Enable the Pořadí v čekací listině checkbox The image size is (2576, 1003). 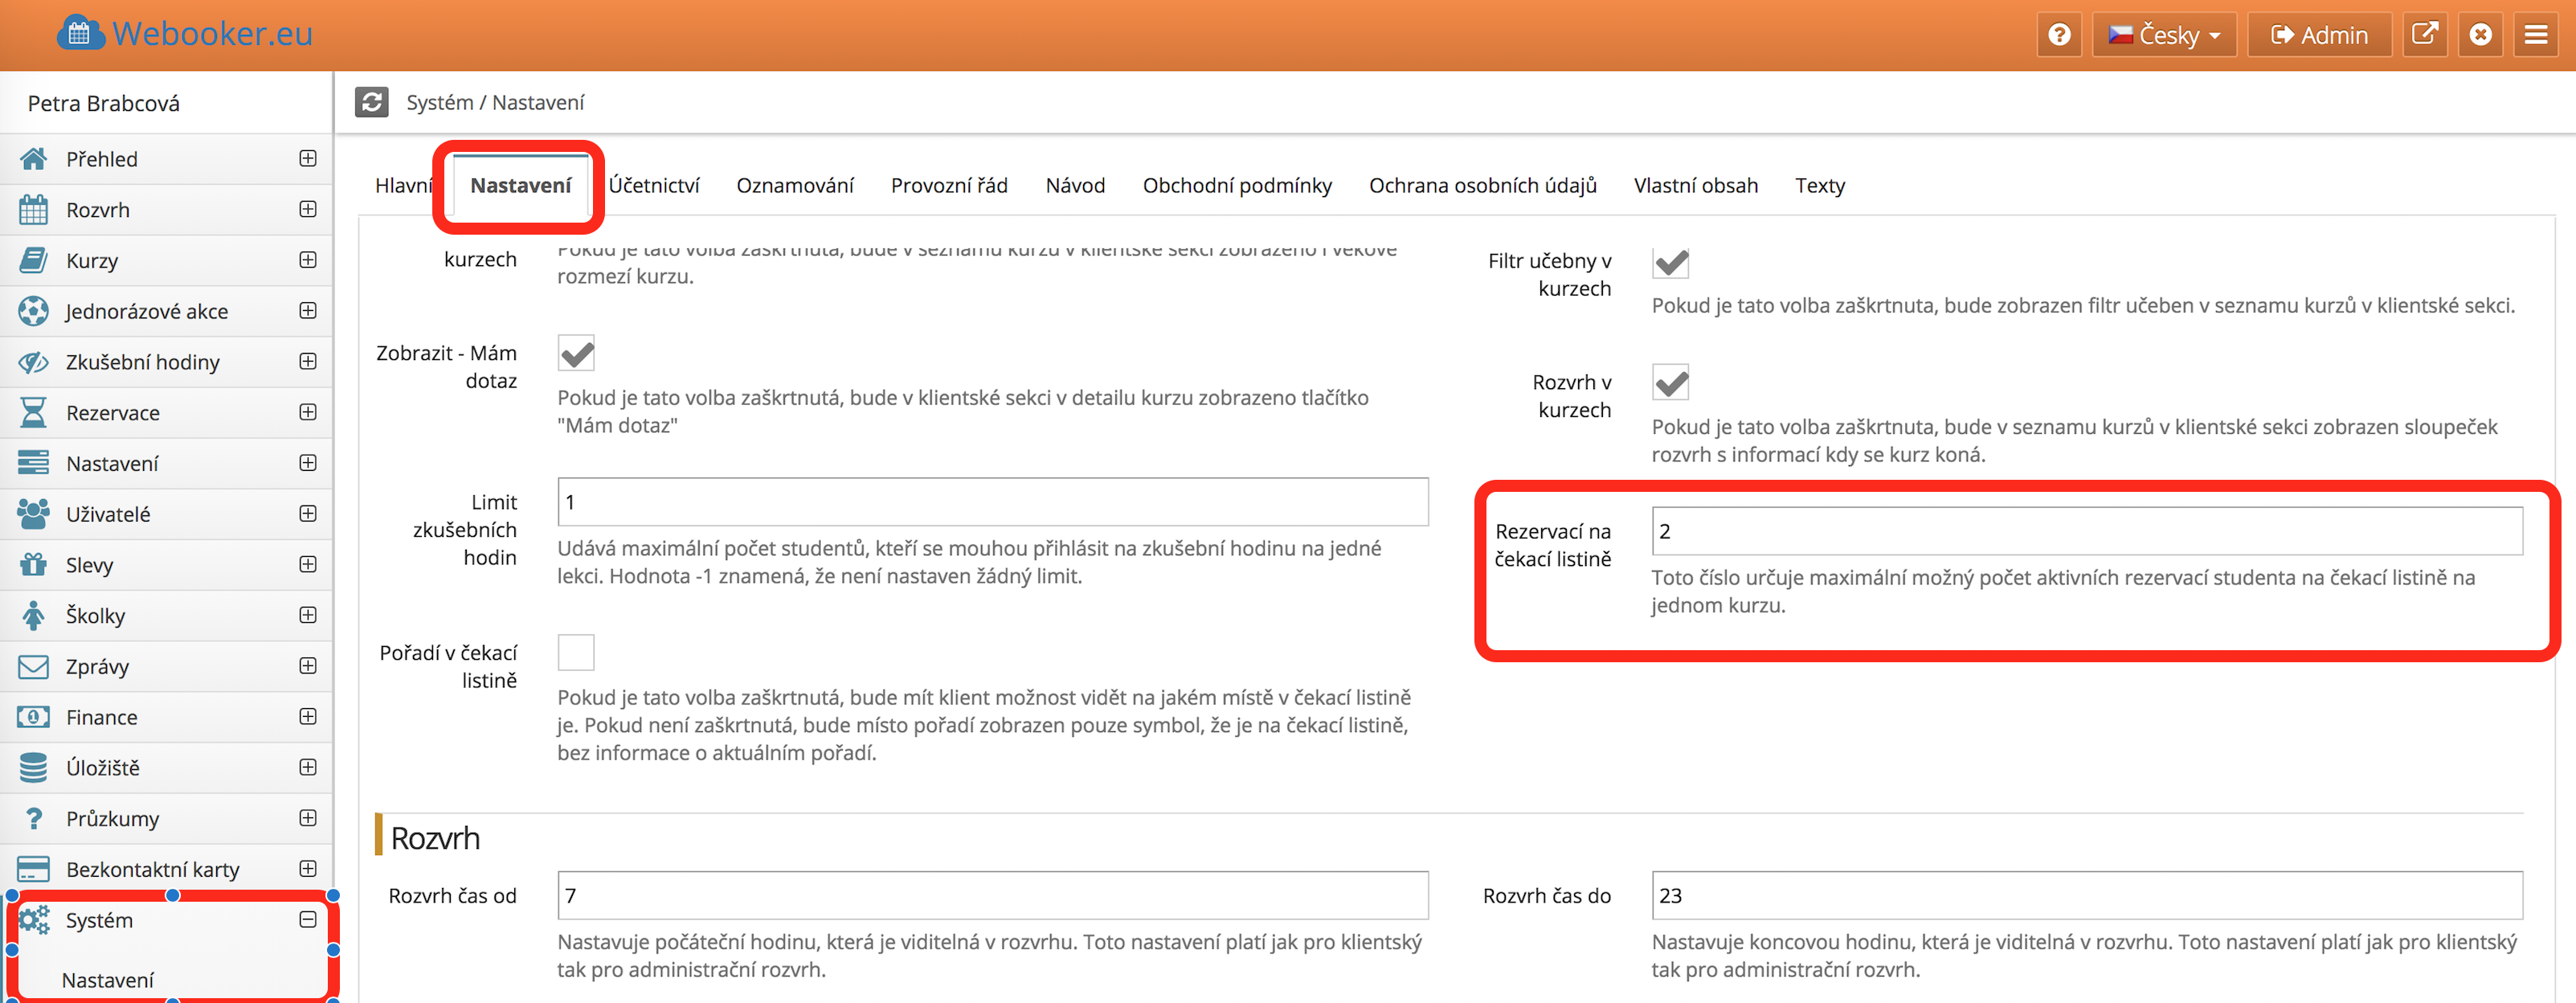(x=576, y=653)
